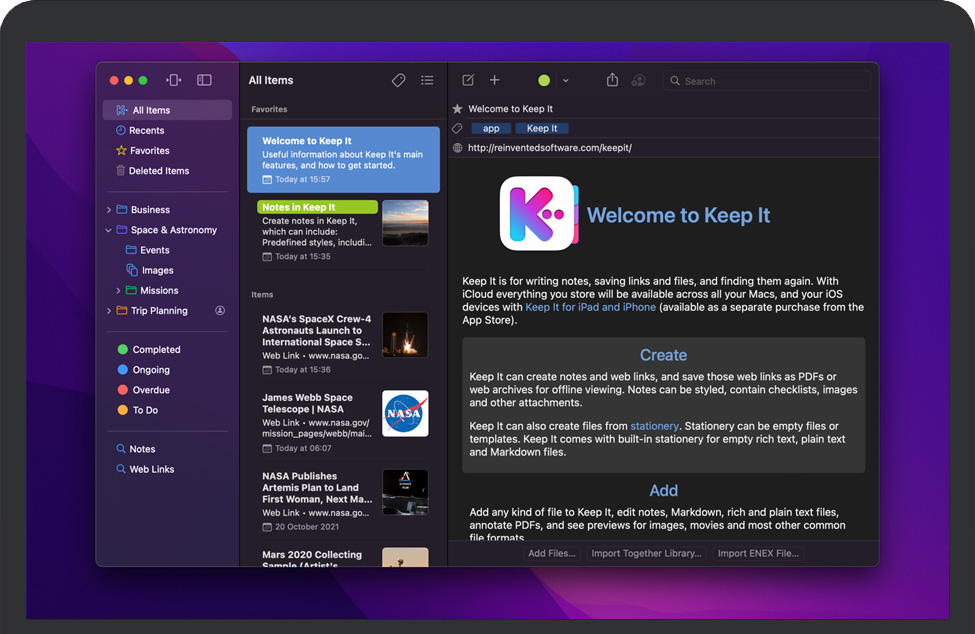Toggle the sidebar visibility button
The height and width of the screenshot is (634, 975).
pos(204,80)
